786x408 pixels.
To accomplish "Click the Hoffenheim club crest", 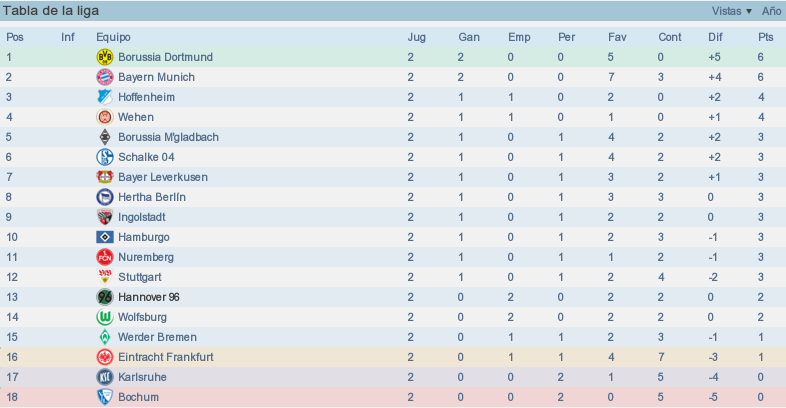I will (105, 97).
